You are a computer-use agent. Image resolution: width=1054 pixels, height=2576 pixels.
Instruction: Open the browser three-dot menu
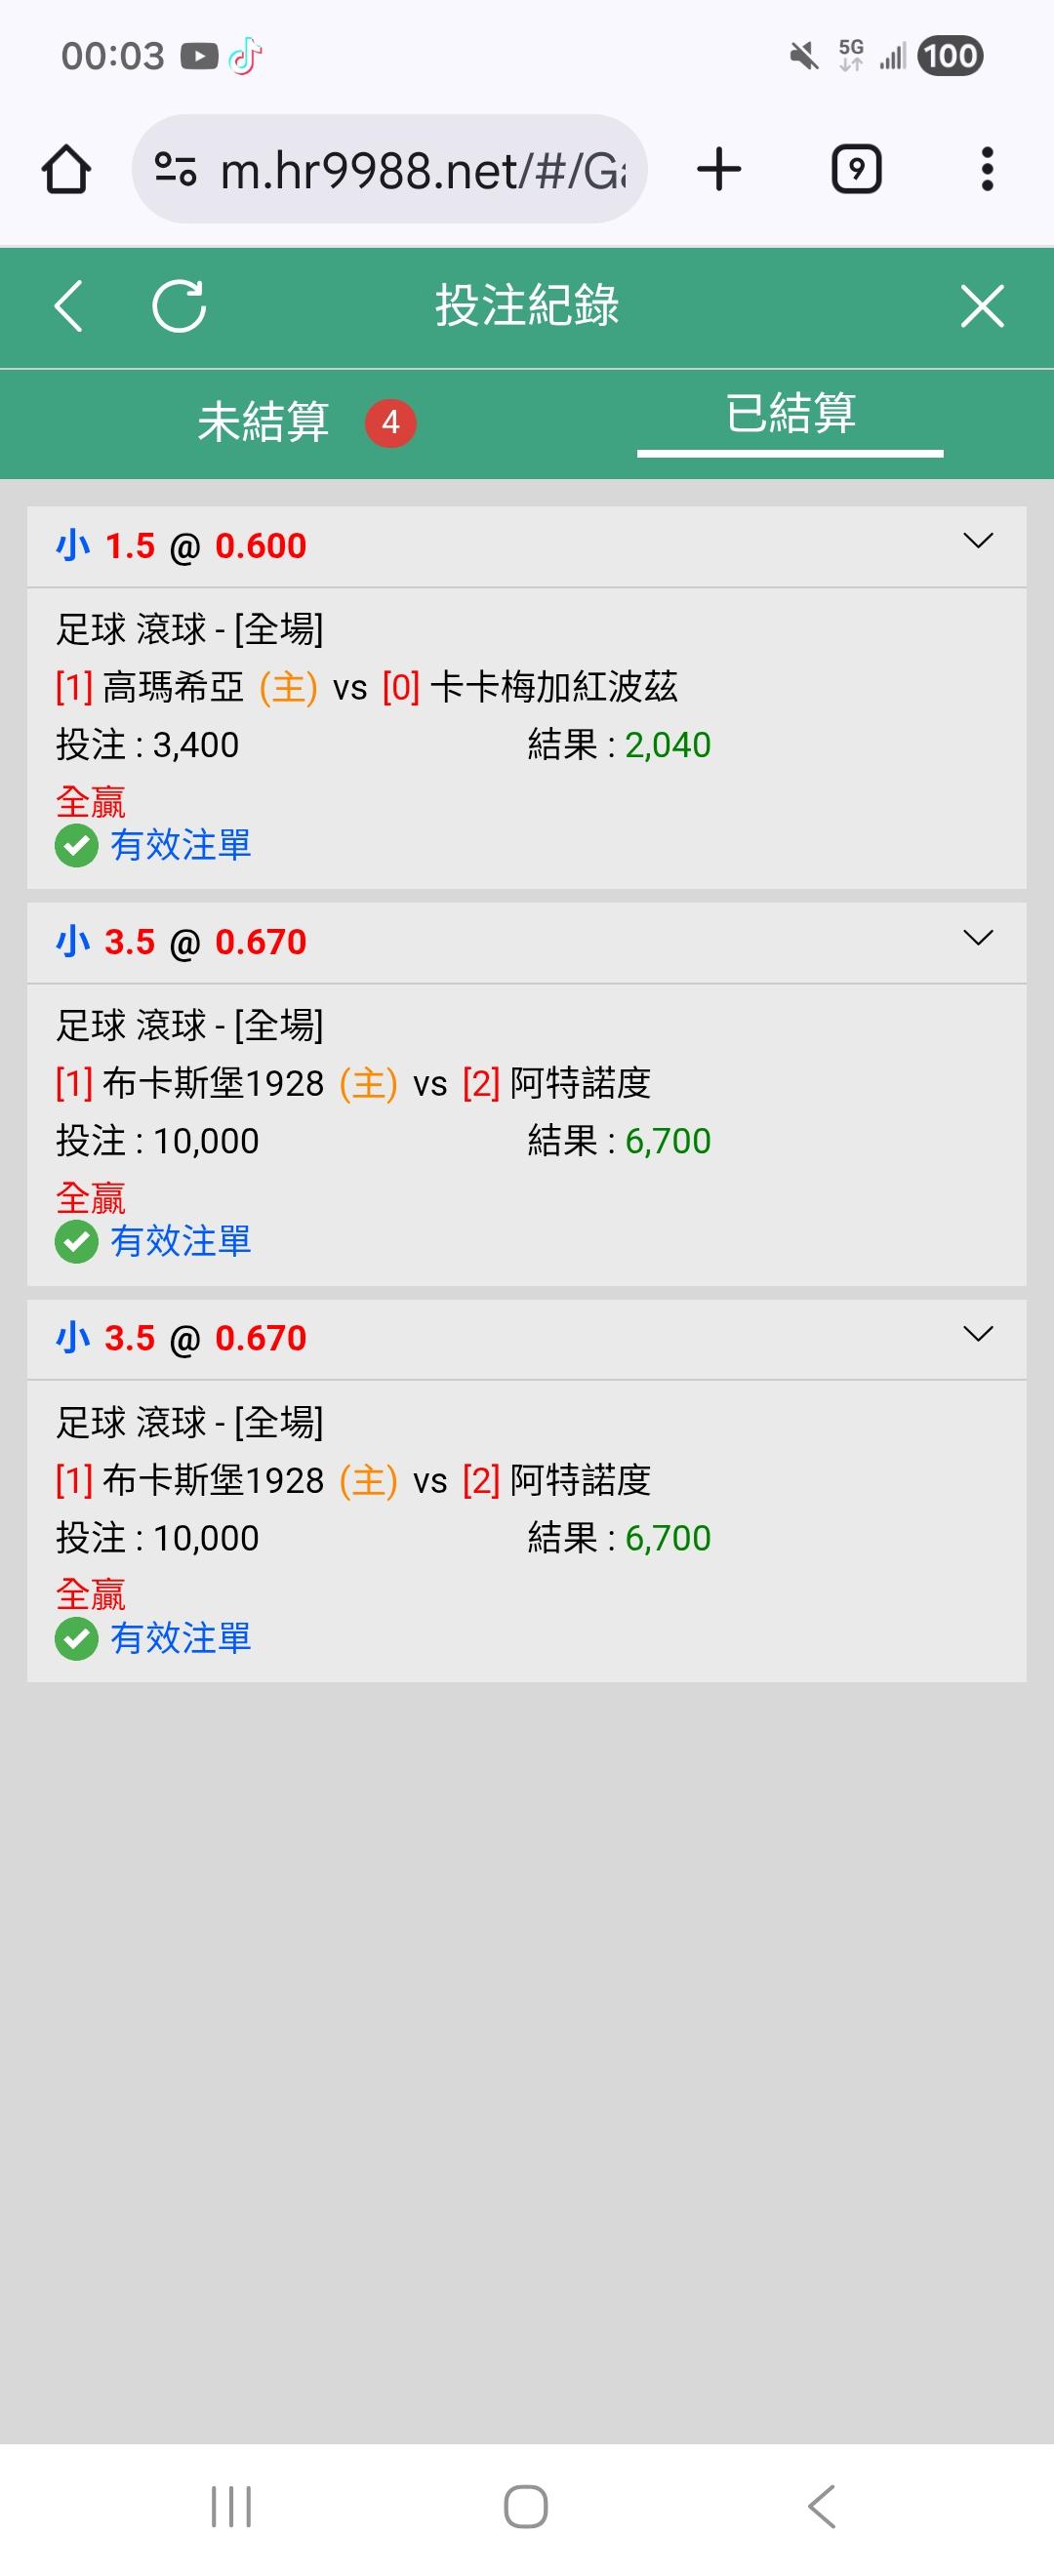pyautogui.click(x=987, y=169)
